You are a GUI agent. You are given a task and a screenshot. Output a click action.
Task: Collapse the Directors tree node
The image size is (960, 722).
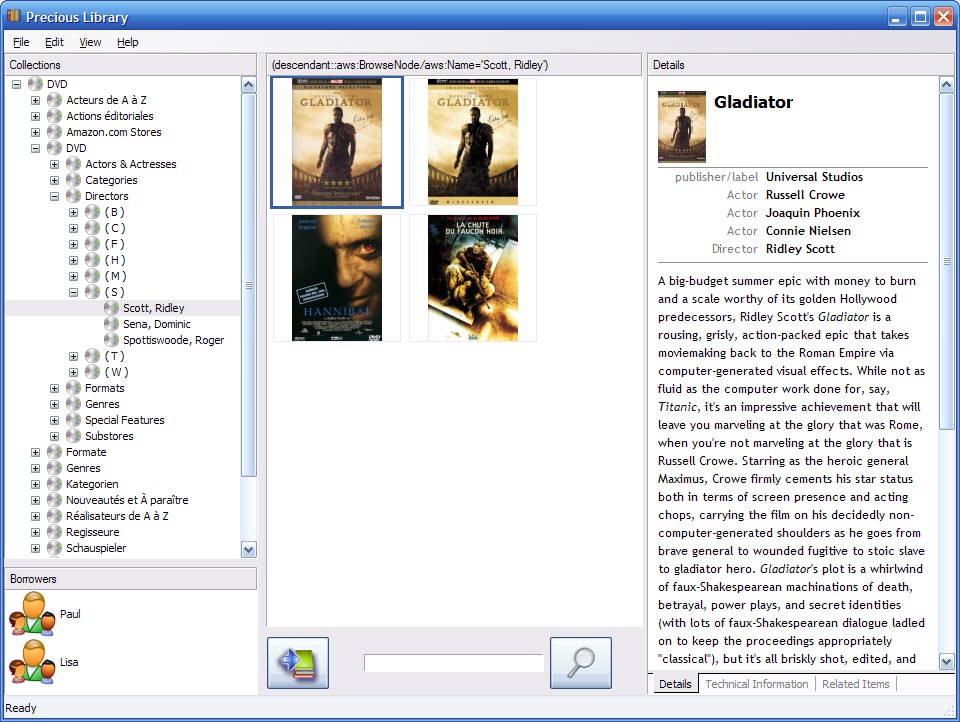pyautogui.click(x=54, y=196)
